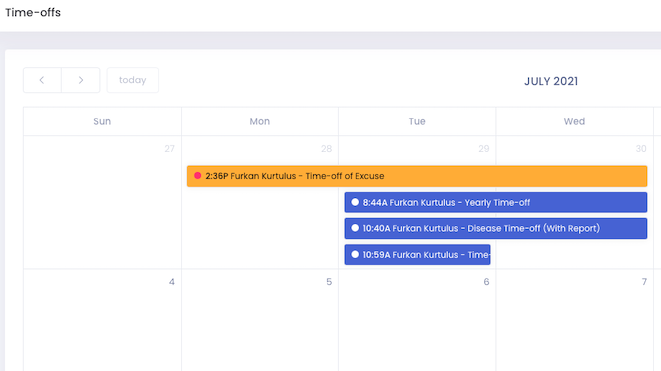Click the today button

click(133, 80)
